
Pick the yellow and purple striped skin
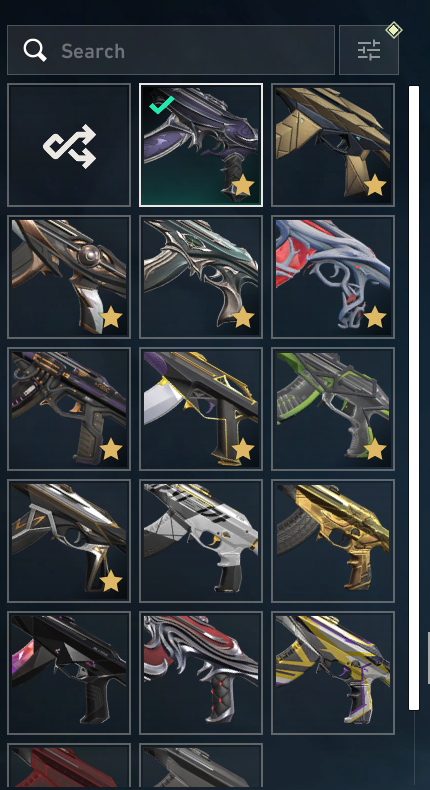333,673
